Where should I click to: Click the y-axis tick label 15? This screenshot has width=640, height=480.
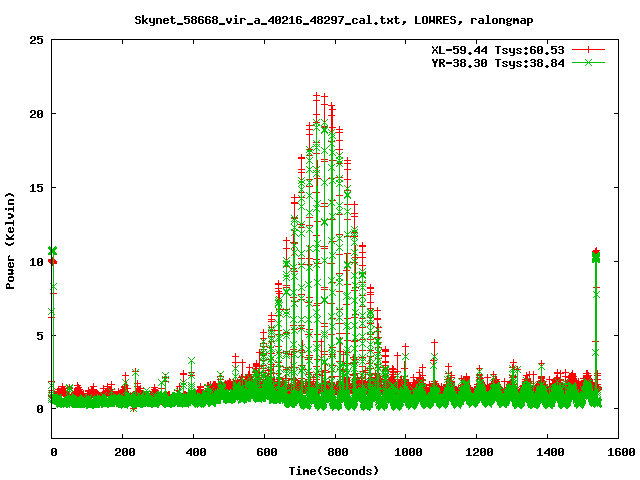coord(37,188)
